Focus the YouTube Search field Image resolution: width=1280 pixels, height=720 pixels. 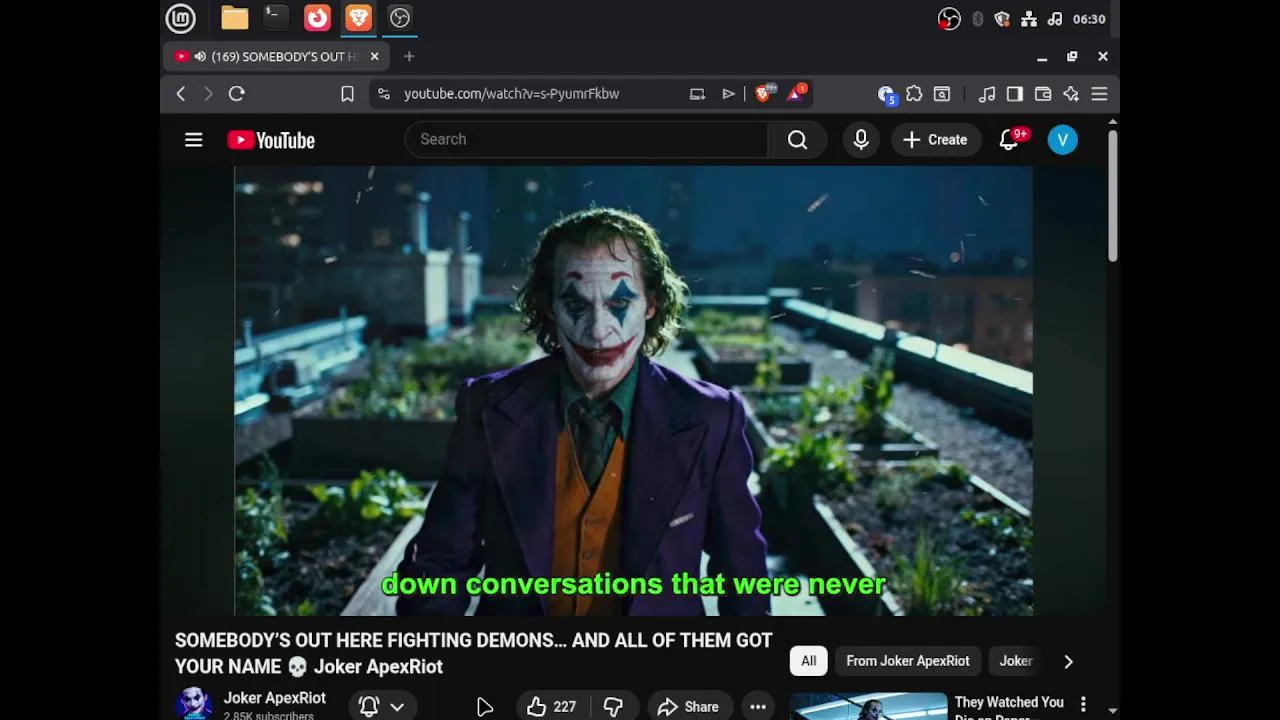coord(586,140)
